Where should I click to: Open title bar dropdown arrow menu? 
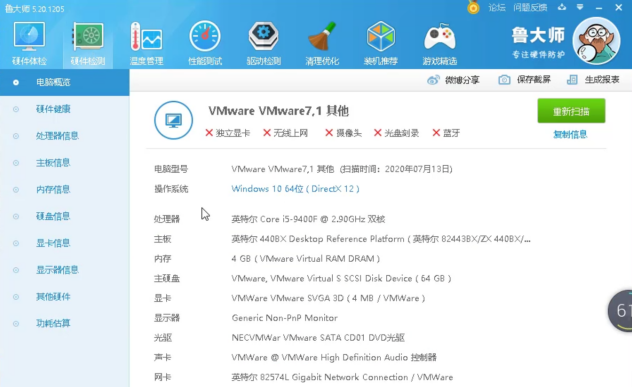[580, 7]
